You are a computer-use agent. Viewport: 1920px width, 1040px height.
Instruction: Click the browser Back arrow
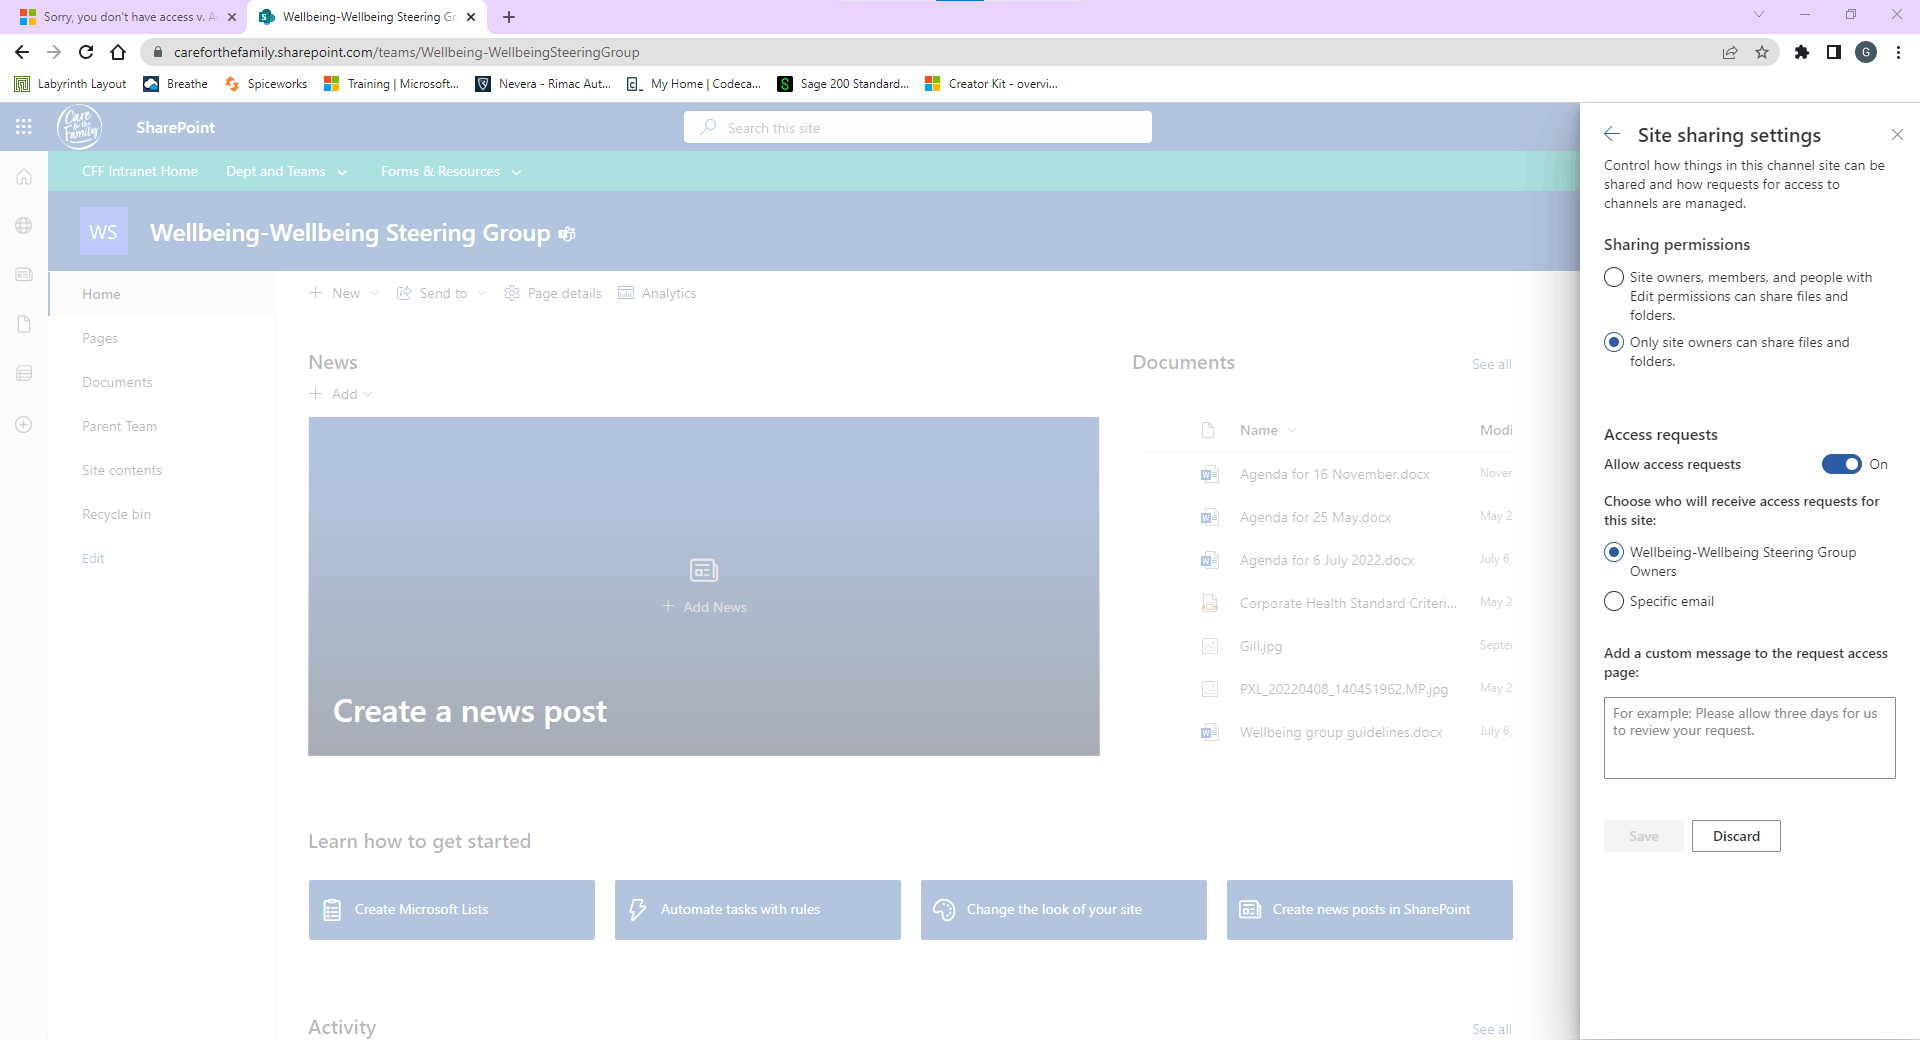click(22, 52)
